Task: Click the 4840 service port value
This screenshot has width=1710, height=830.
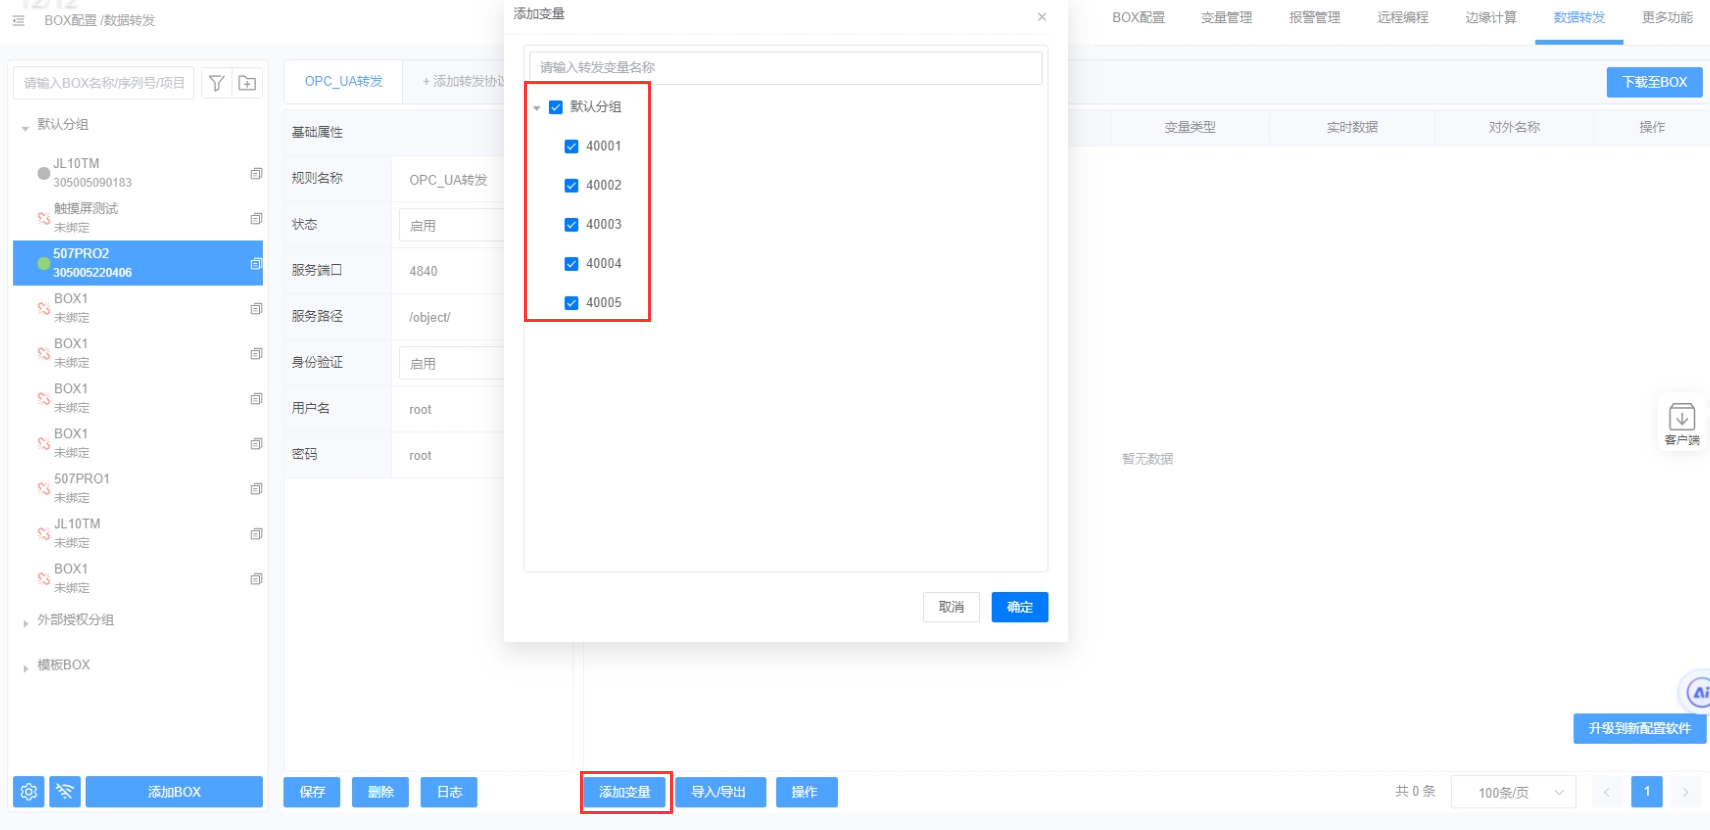Action: coord(423,271)
